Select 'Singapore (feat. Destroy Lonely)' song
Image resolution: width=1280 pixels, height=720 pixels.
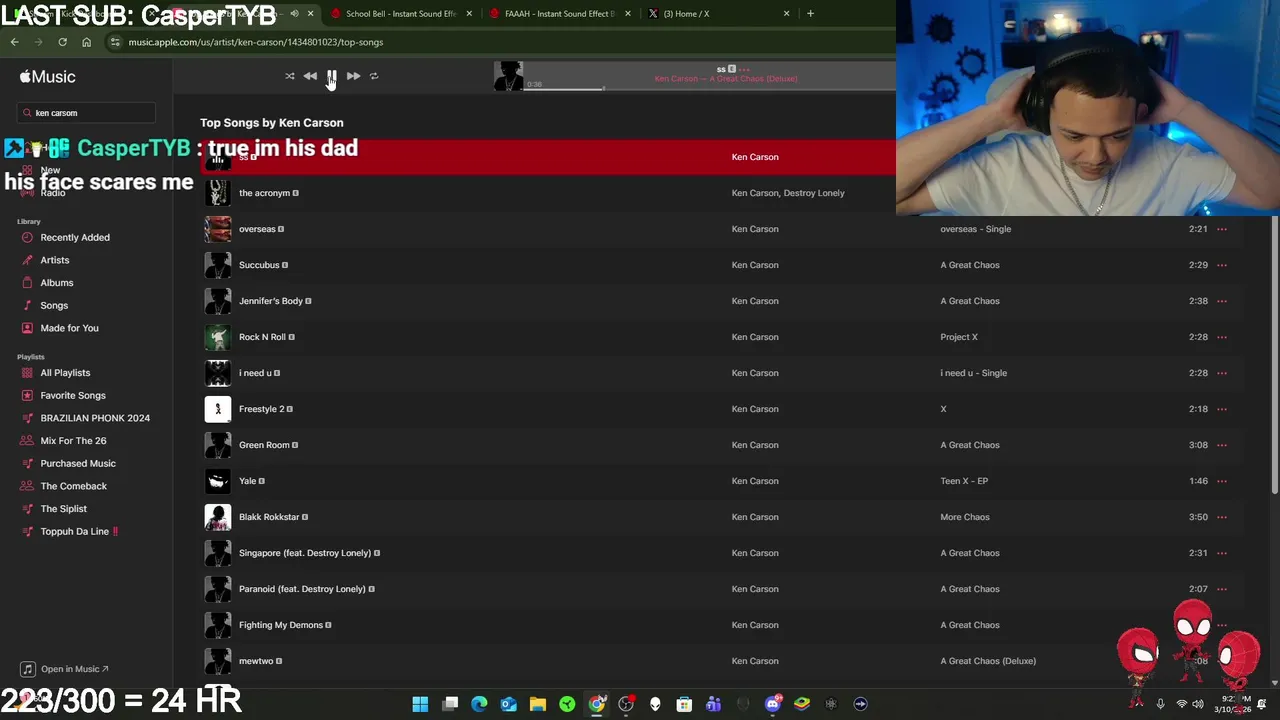click(305, 553)
